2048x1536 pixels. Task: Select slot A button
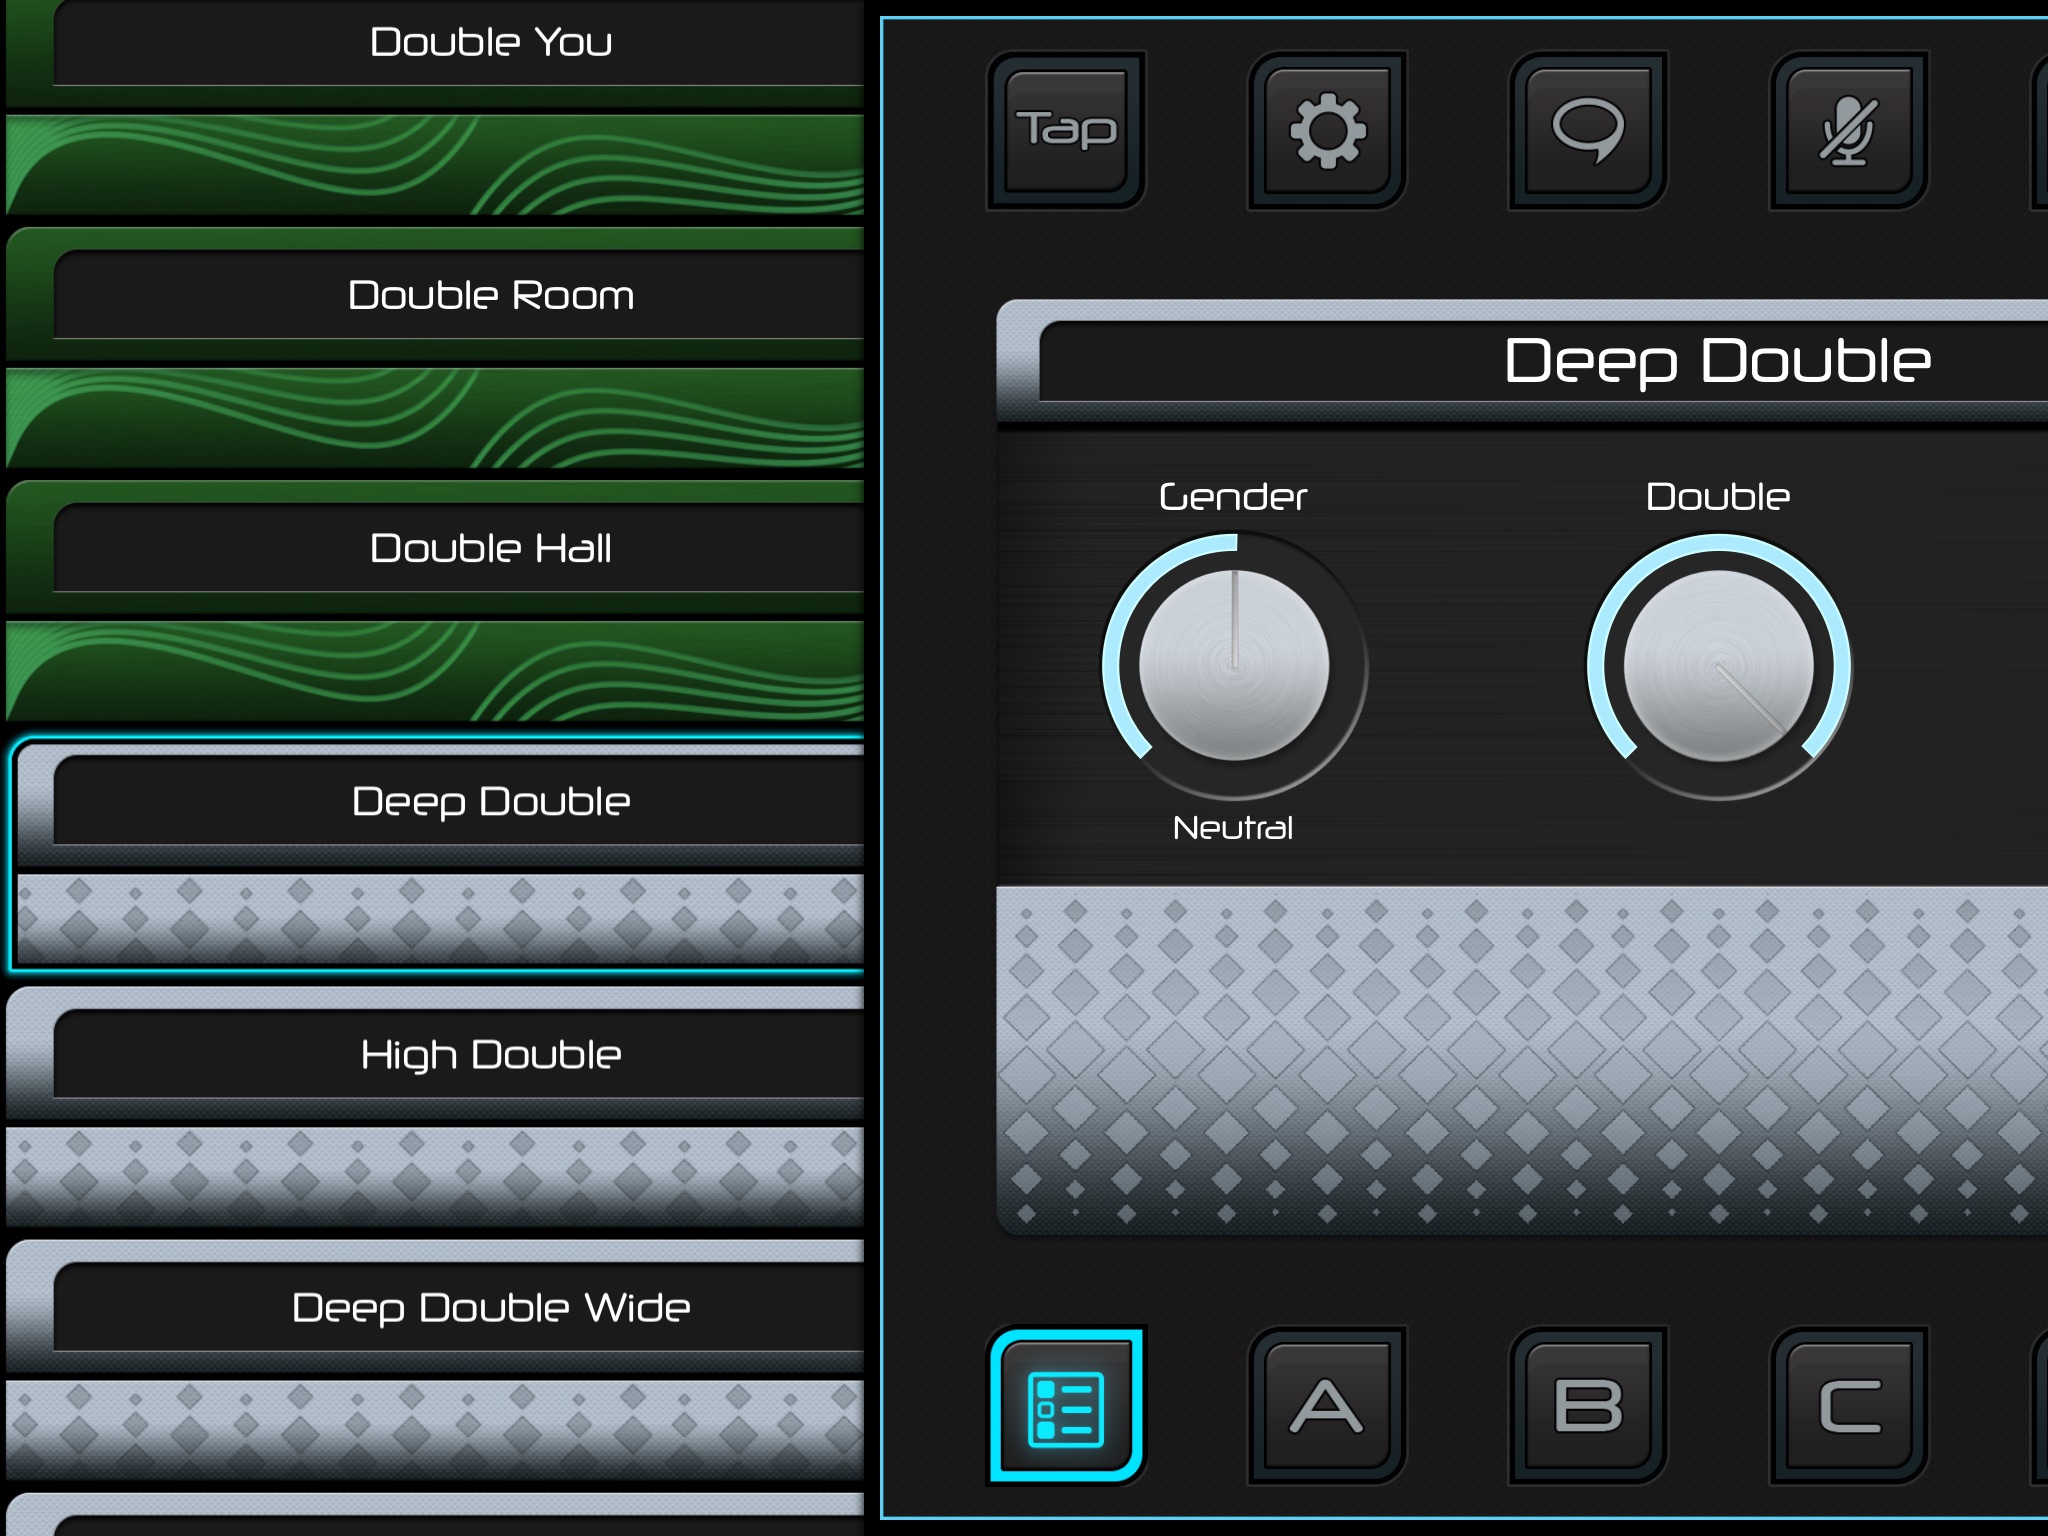1327,1406
